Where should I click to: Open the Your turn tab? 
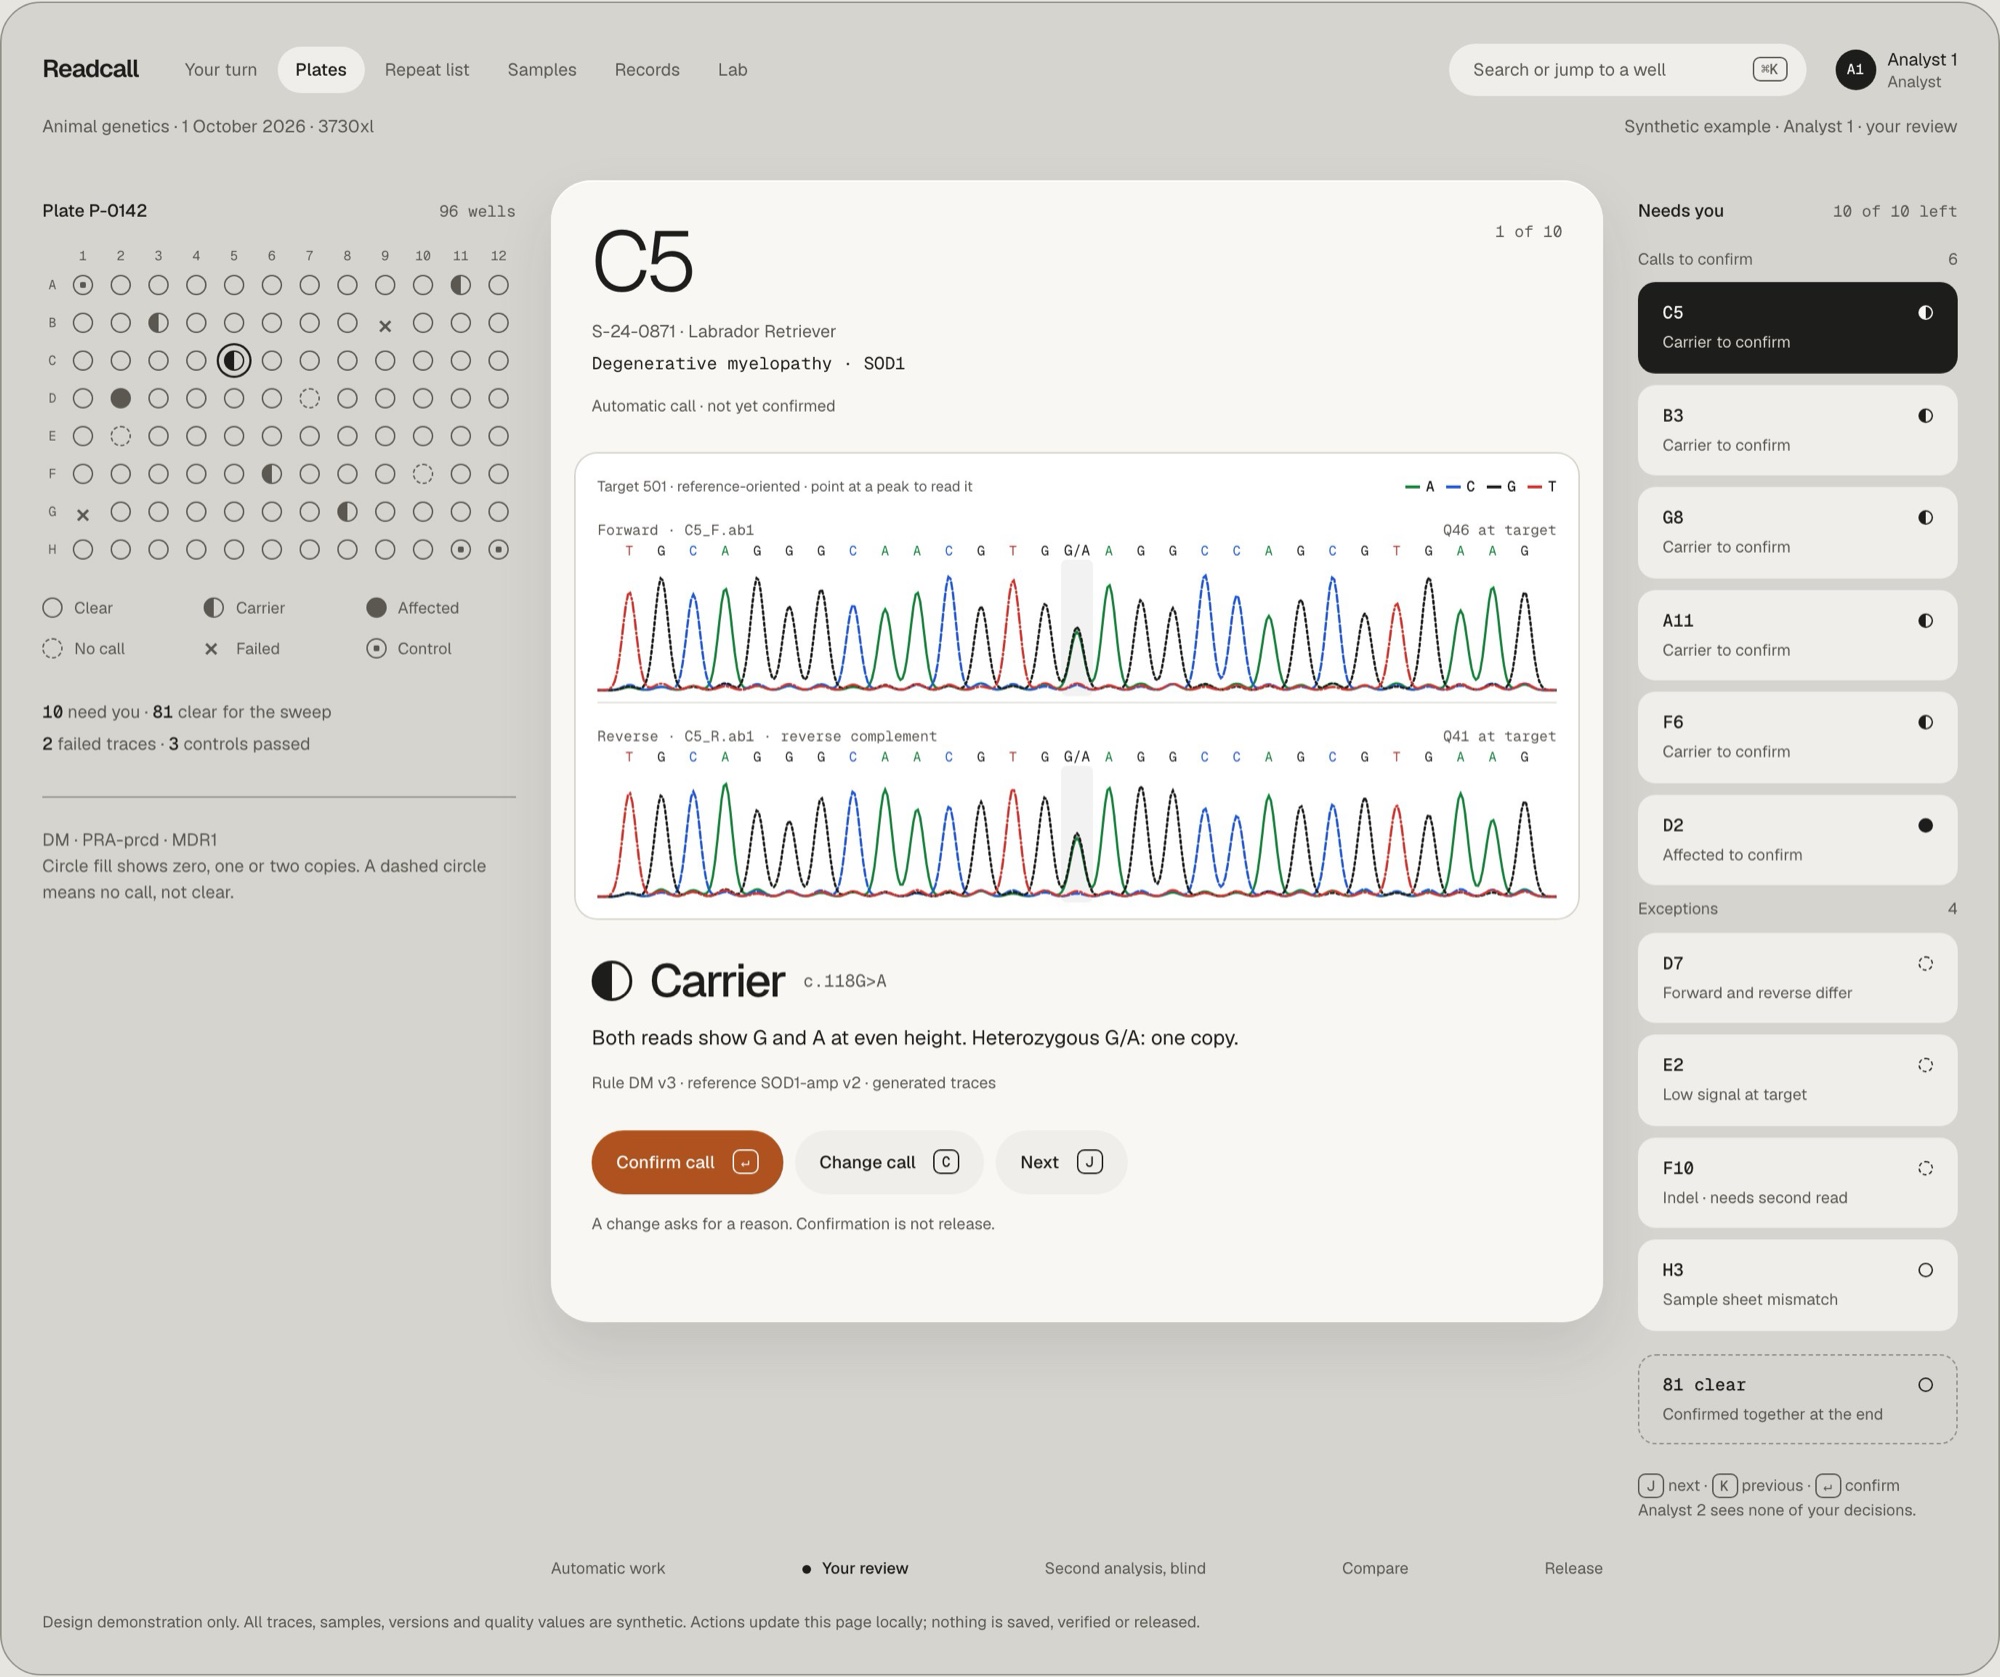pyautogui.click(x=221, y=70)
